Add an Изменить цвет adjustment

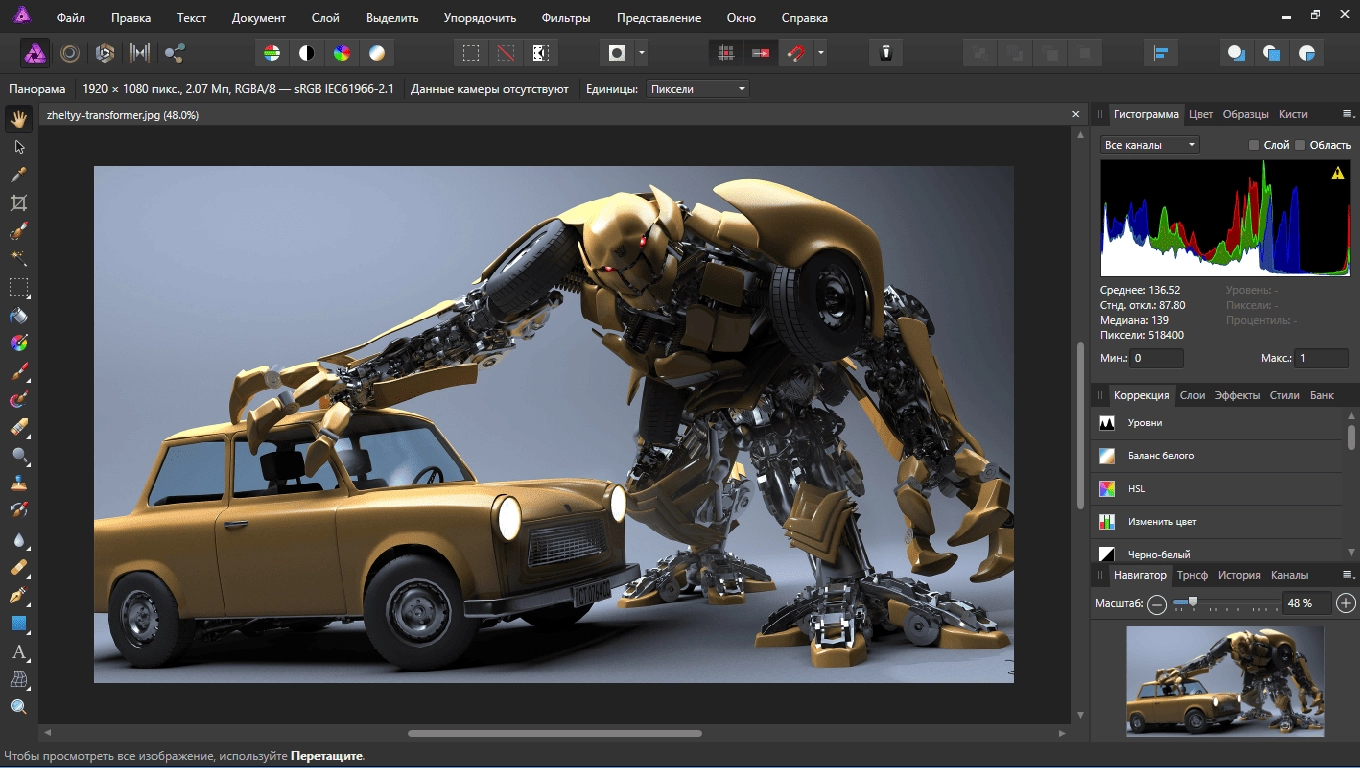1217,522
